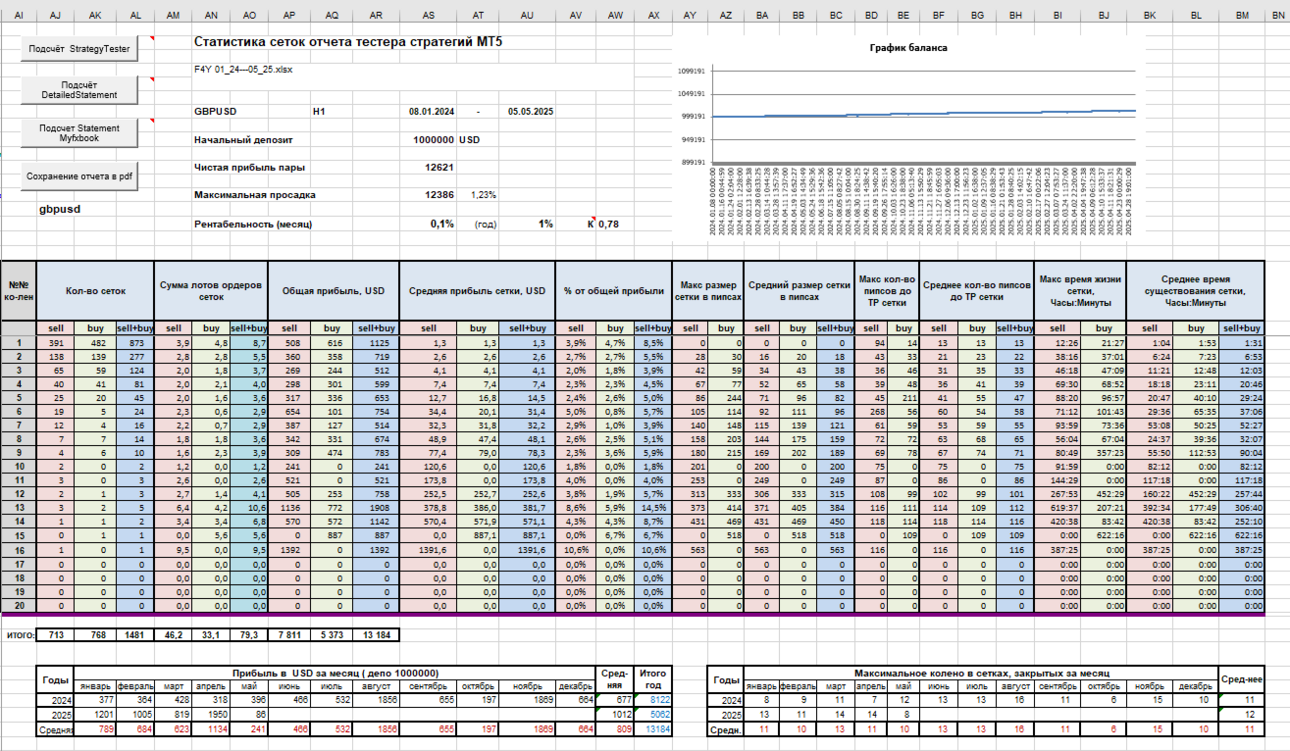Select the drawdown value "12386"
This screenshot has width=1290, height=751.
click(x=440, y=195)
